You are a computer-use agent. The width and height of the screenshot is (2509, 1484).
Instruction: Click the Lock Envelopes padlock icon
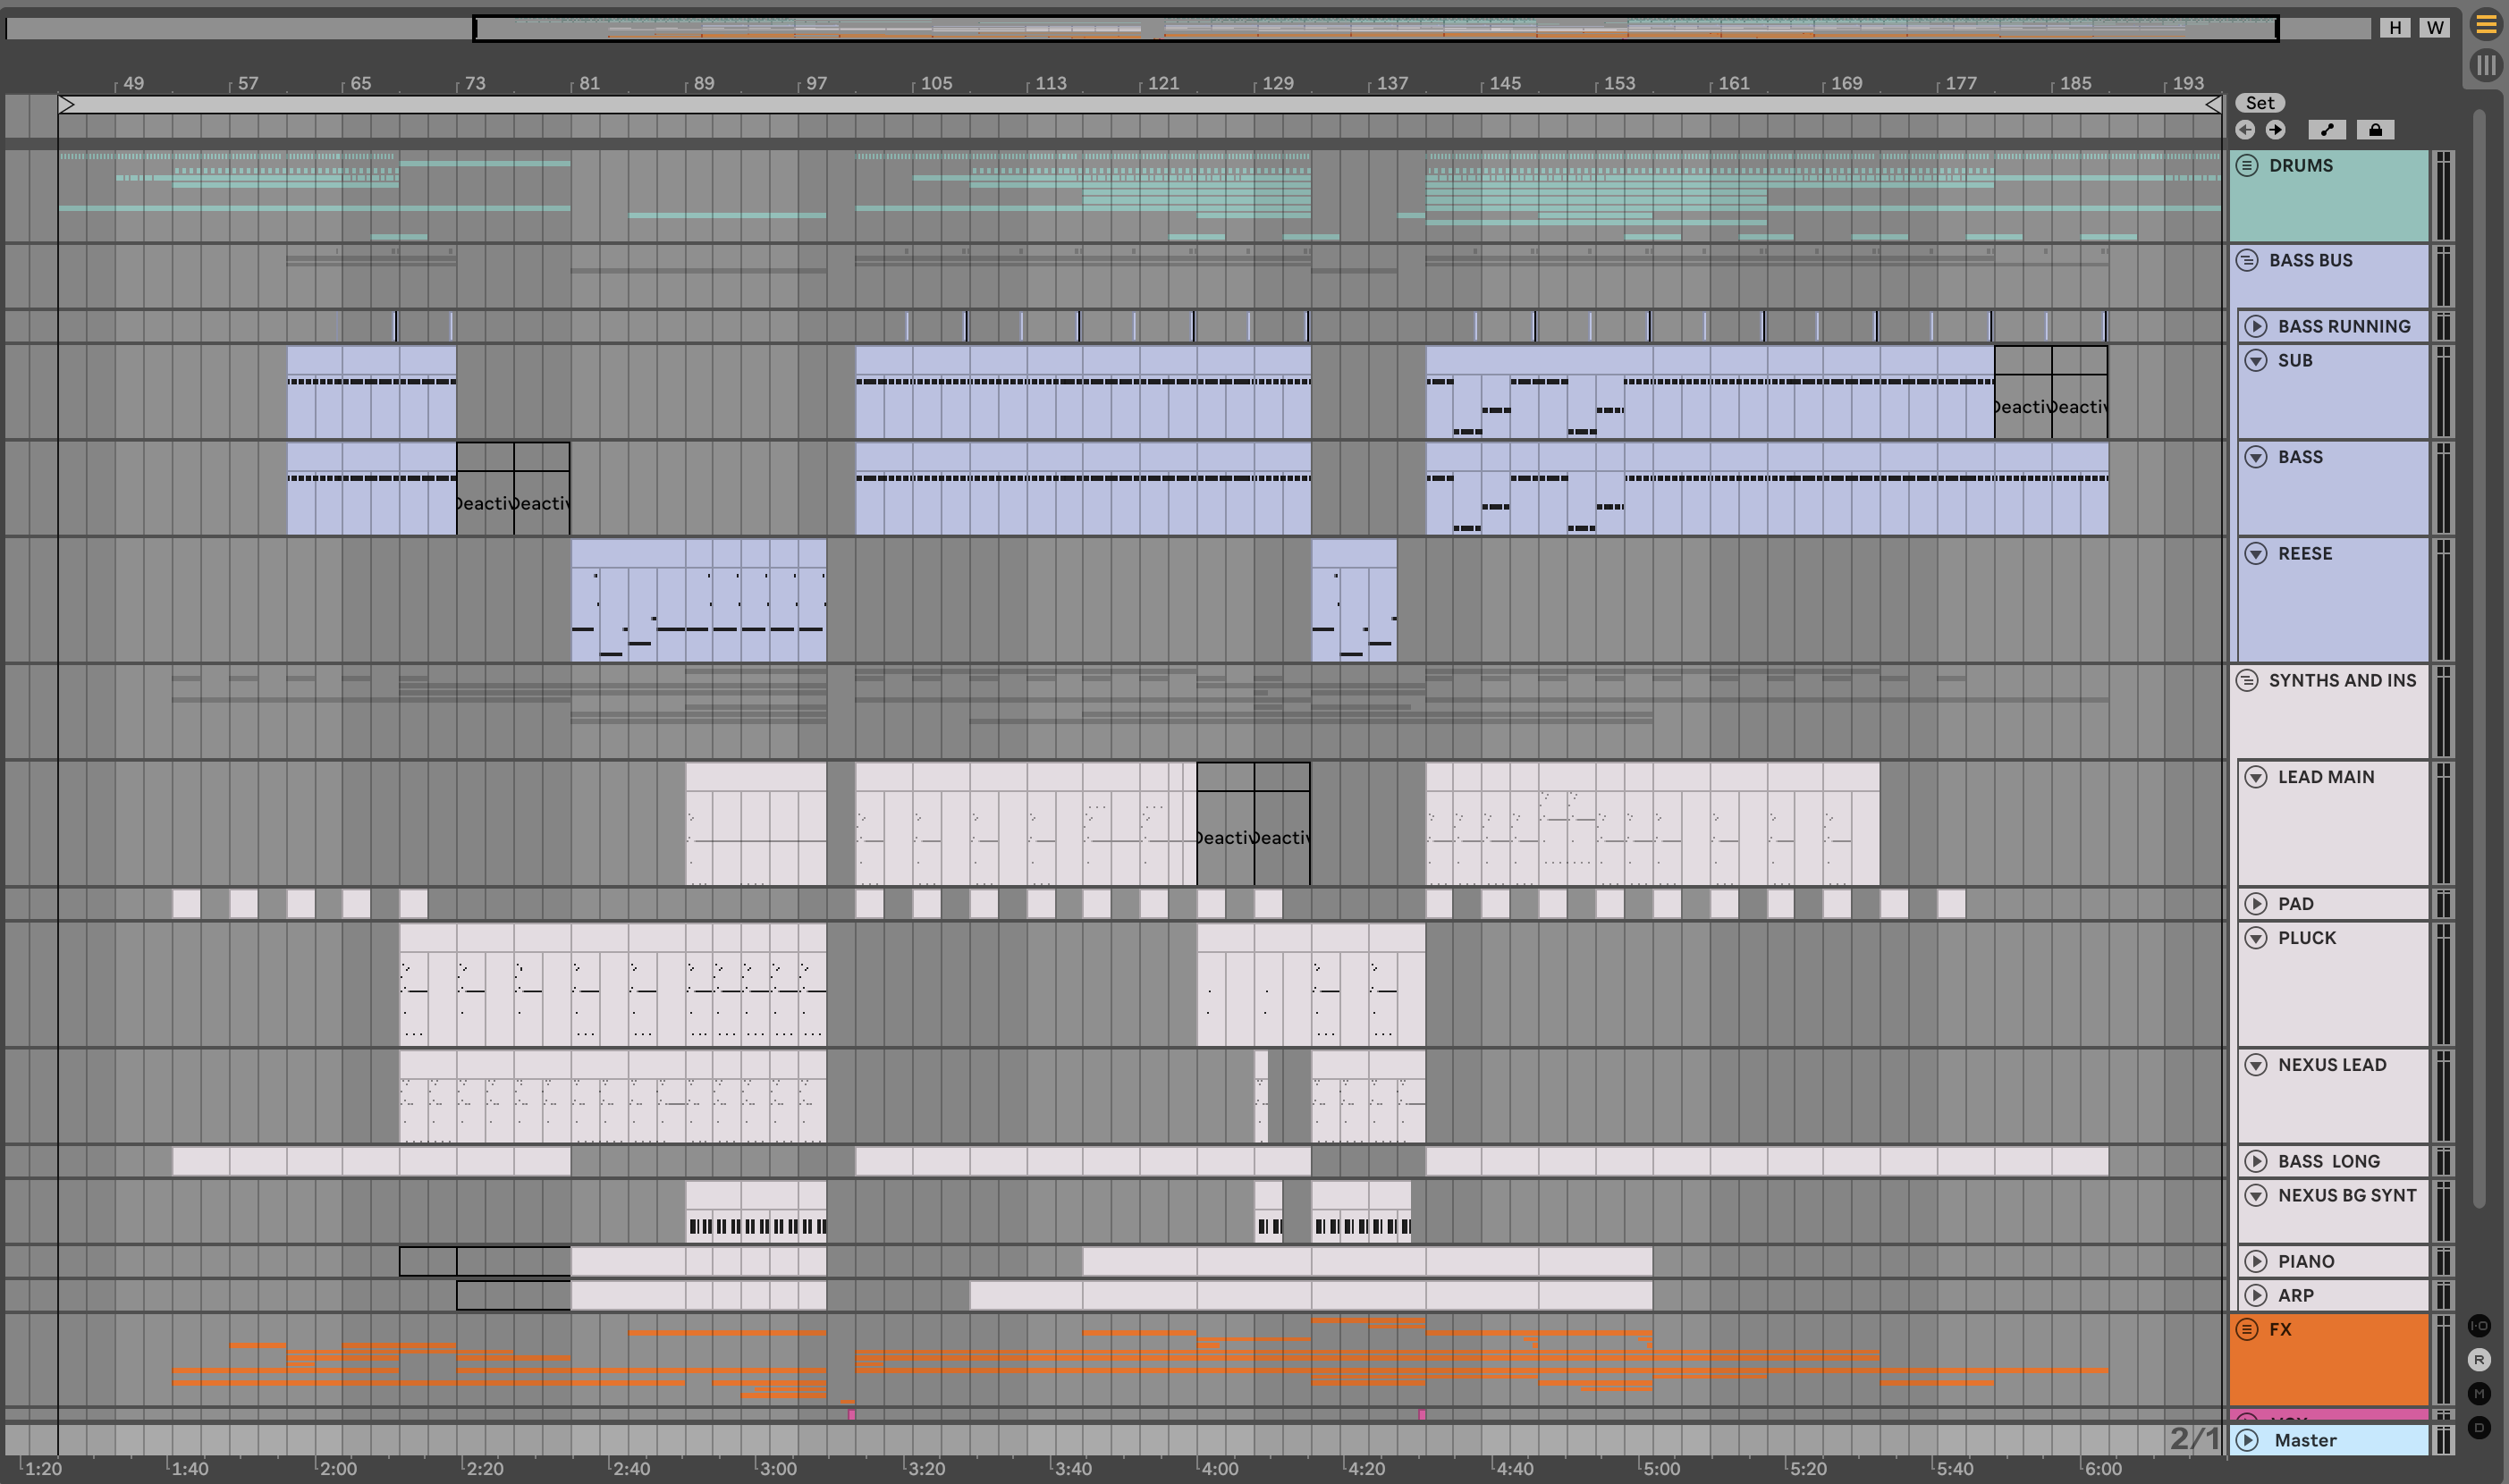2376,130
